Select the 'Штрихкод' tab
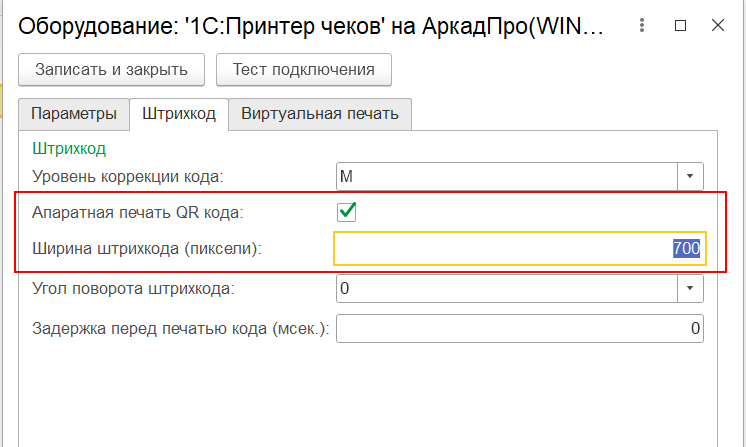This screenshot has height=447, width=746. pos(178,113)
